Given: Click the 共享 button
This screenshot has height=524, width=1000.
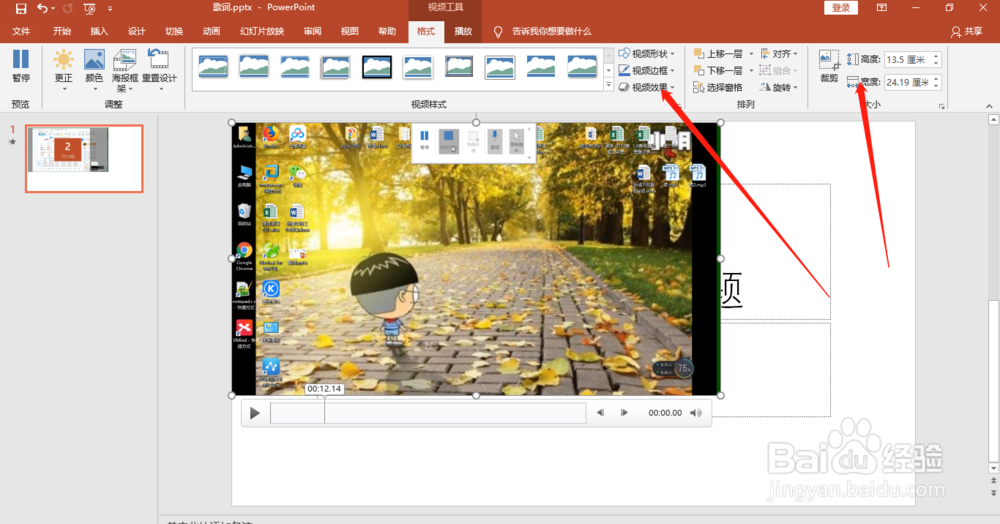Looking at the screenshot, I should [967, 31].
